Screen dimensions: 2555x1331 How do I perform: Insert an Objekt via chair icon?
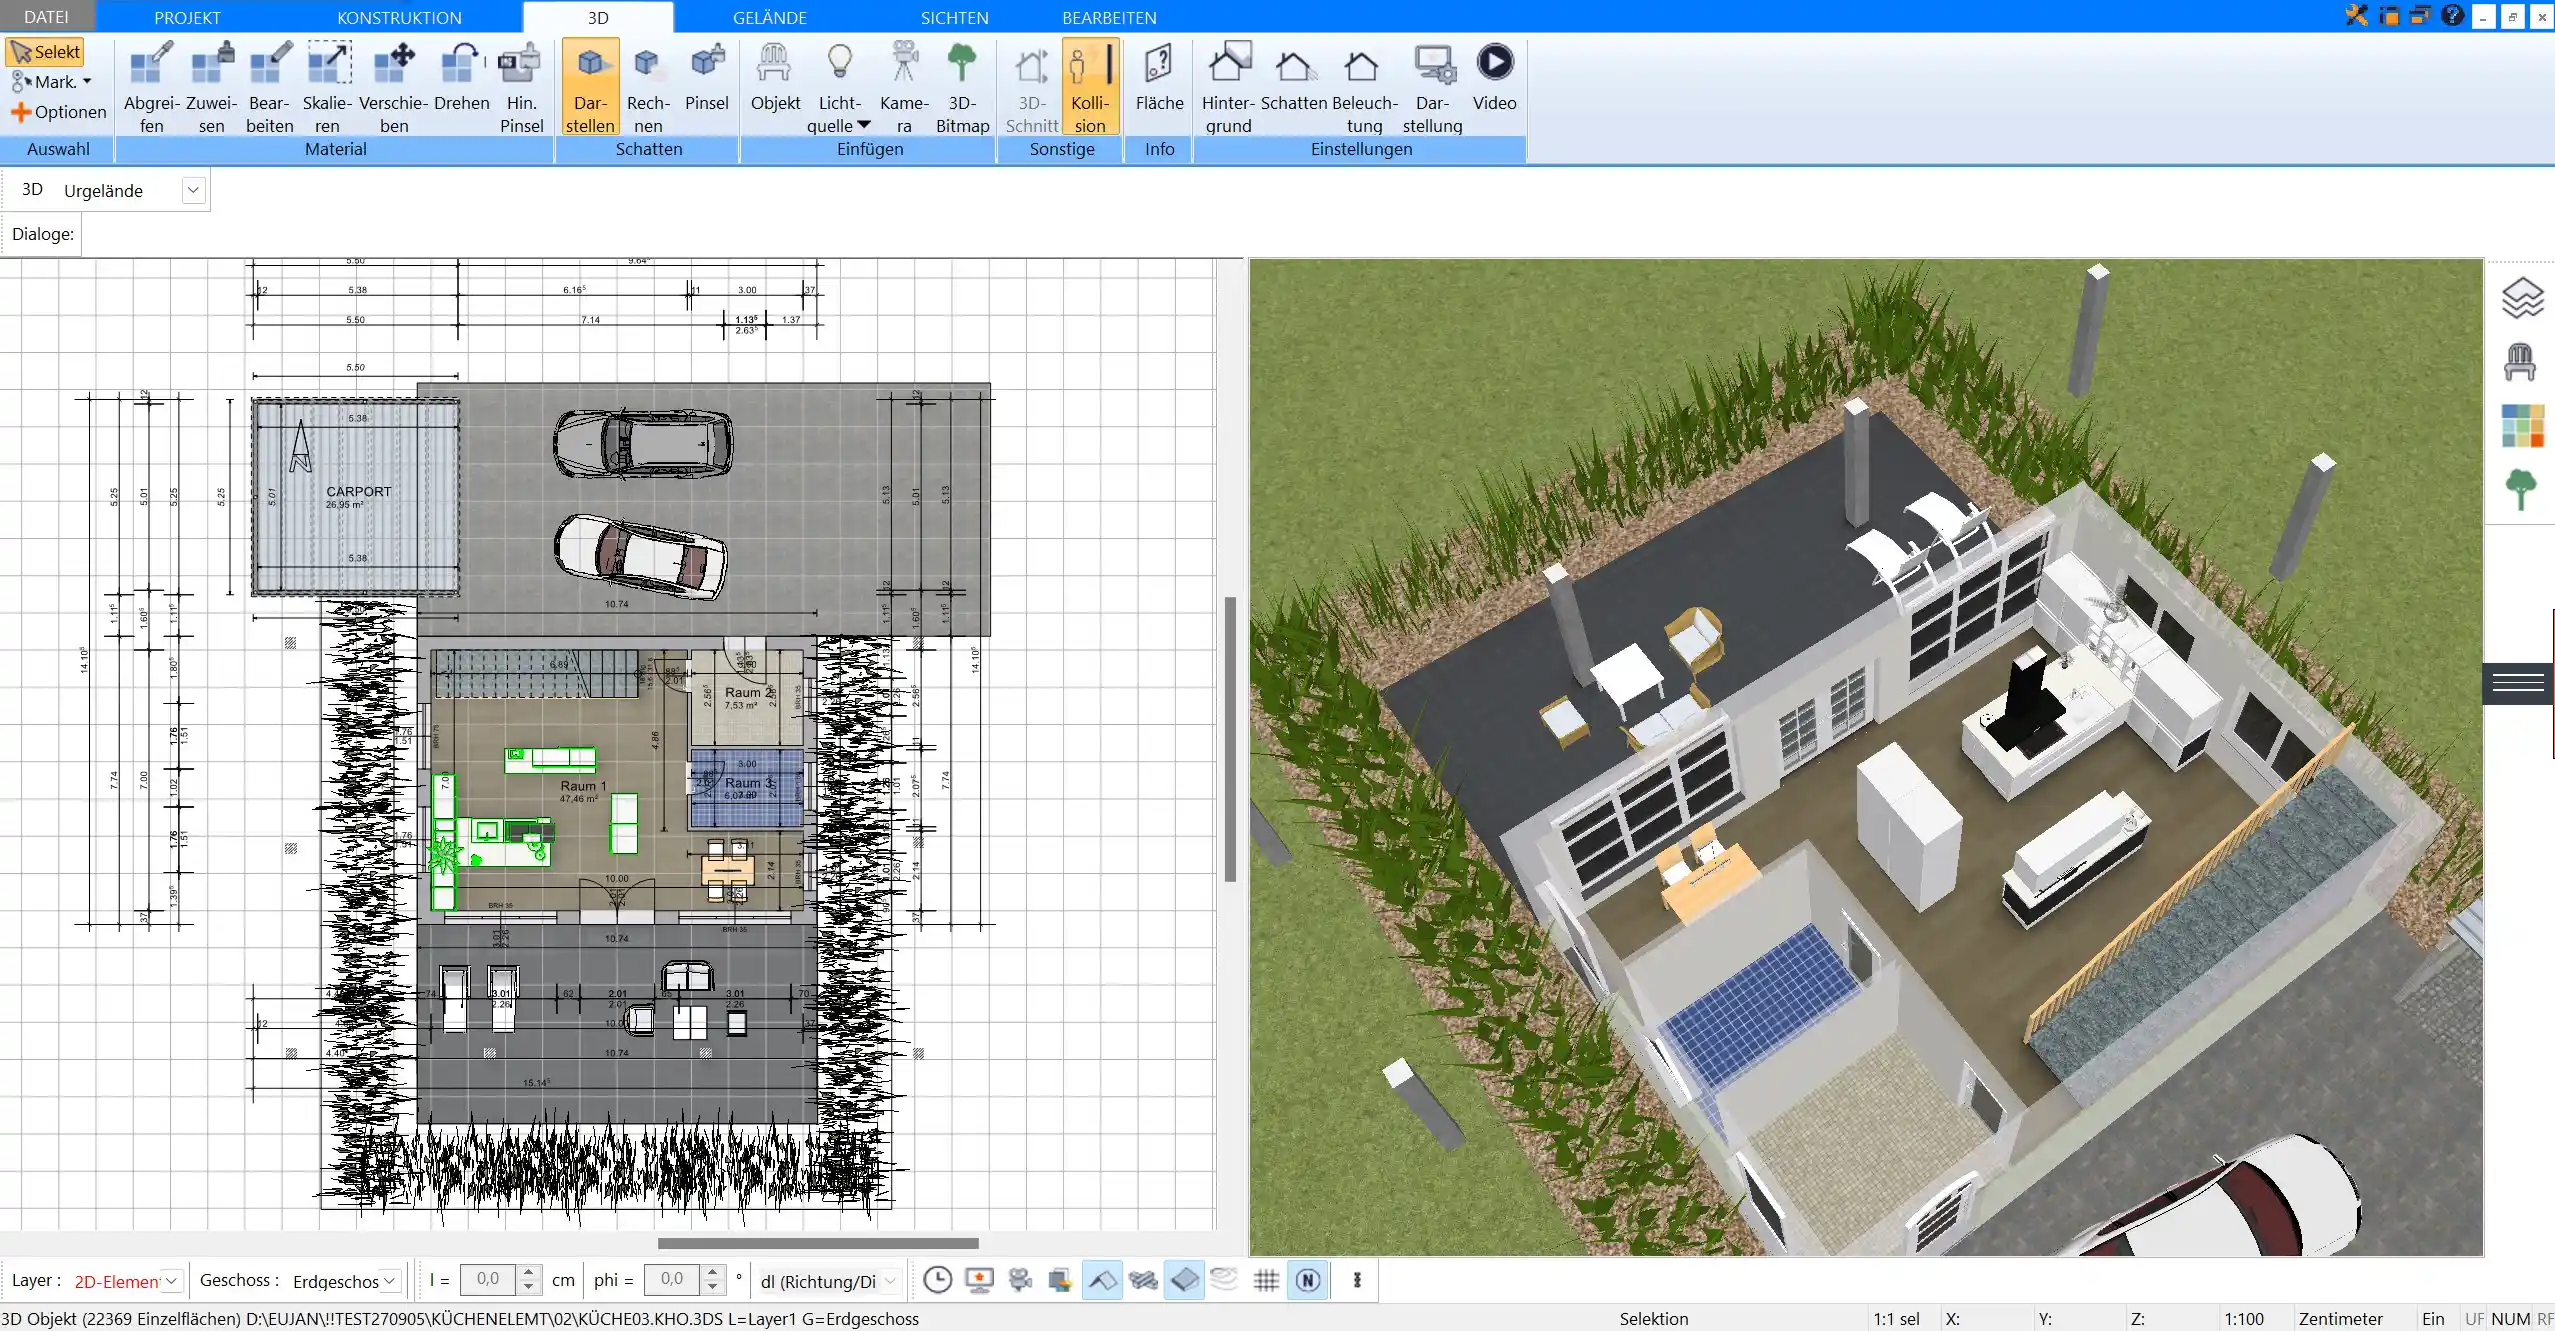775,77
